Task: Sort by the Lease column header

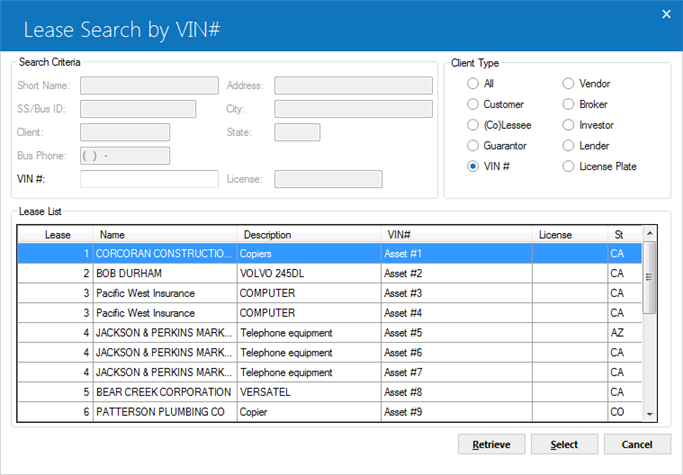Action: (55, 235)
